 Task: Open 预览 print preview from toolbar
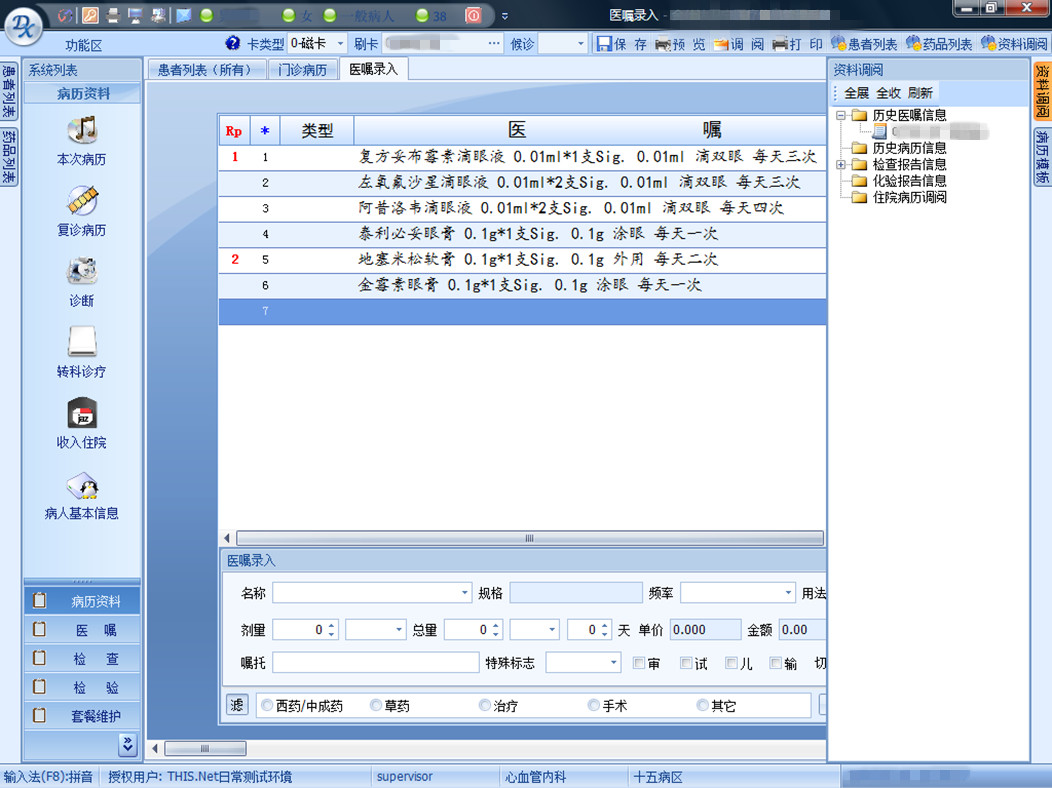[680, 44]
